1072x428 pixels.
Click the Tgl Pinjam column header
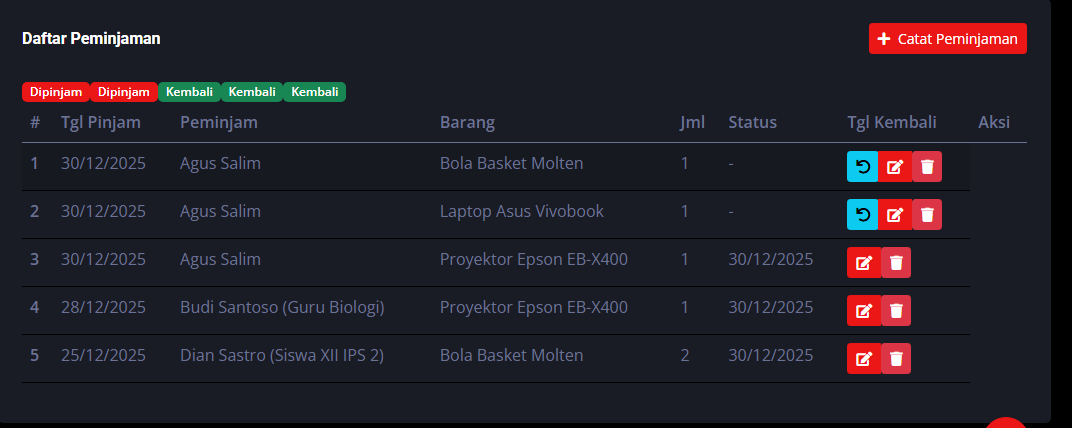pyautogui.click(x=101, y=123)
